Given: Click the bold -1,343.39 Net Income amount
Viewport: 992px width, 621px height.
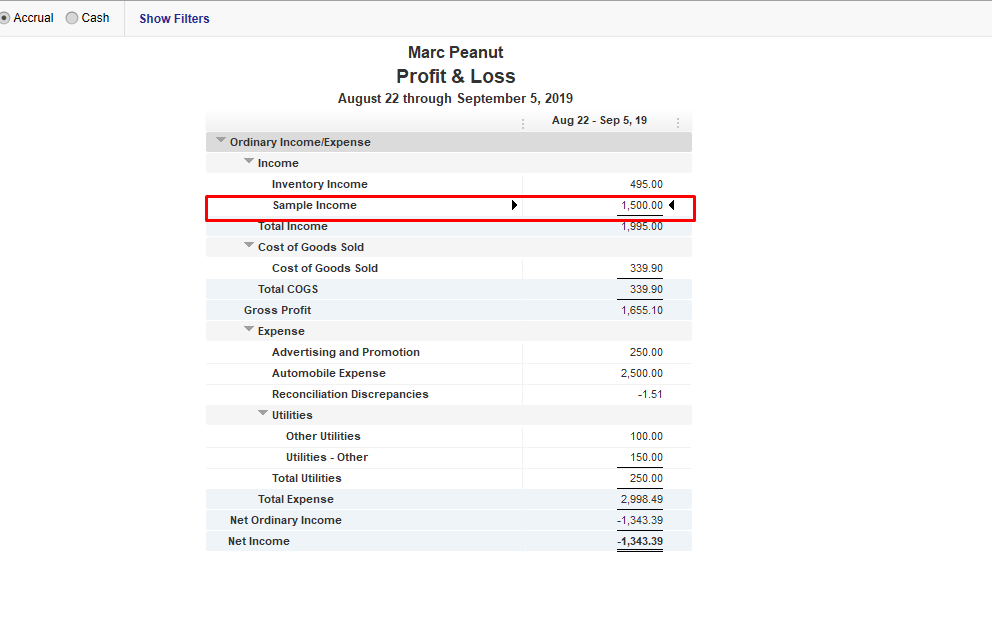Looking at the screenshot, I should 640,541.
